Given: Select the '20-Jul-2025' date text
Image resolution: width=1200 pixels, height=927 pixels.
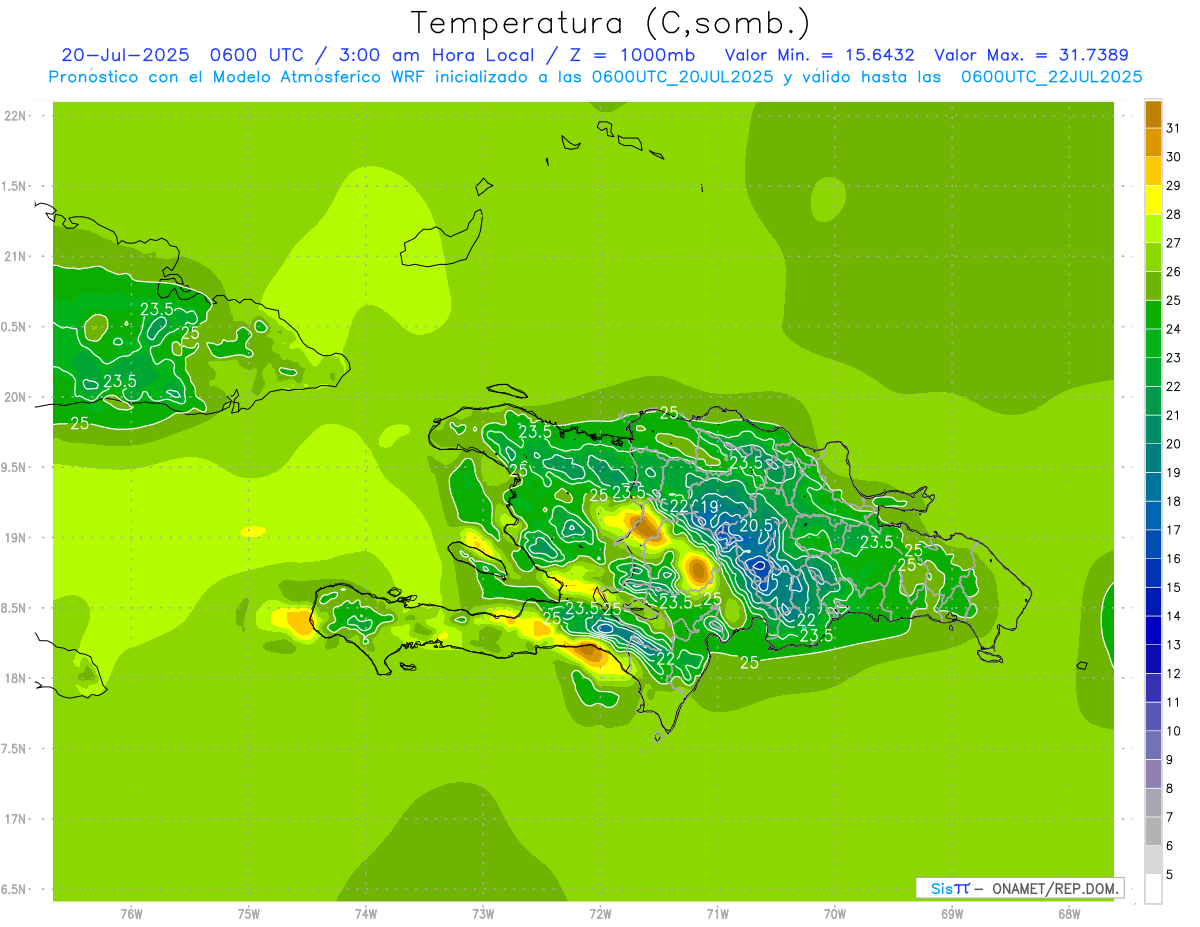Looking at the screenshot, I should click(x=126, y=55).
